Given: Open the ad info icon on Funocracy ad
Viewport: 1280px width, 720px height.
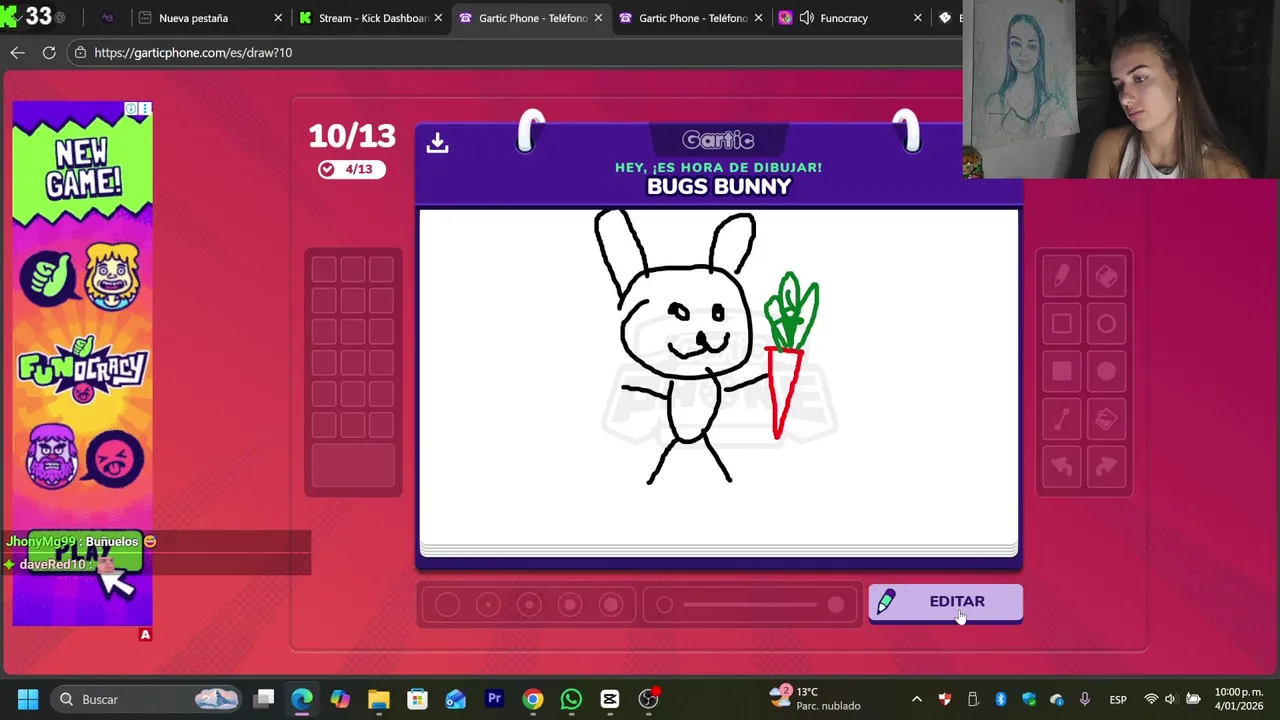Looking at the screenshot, I should point(131,108).
